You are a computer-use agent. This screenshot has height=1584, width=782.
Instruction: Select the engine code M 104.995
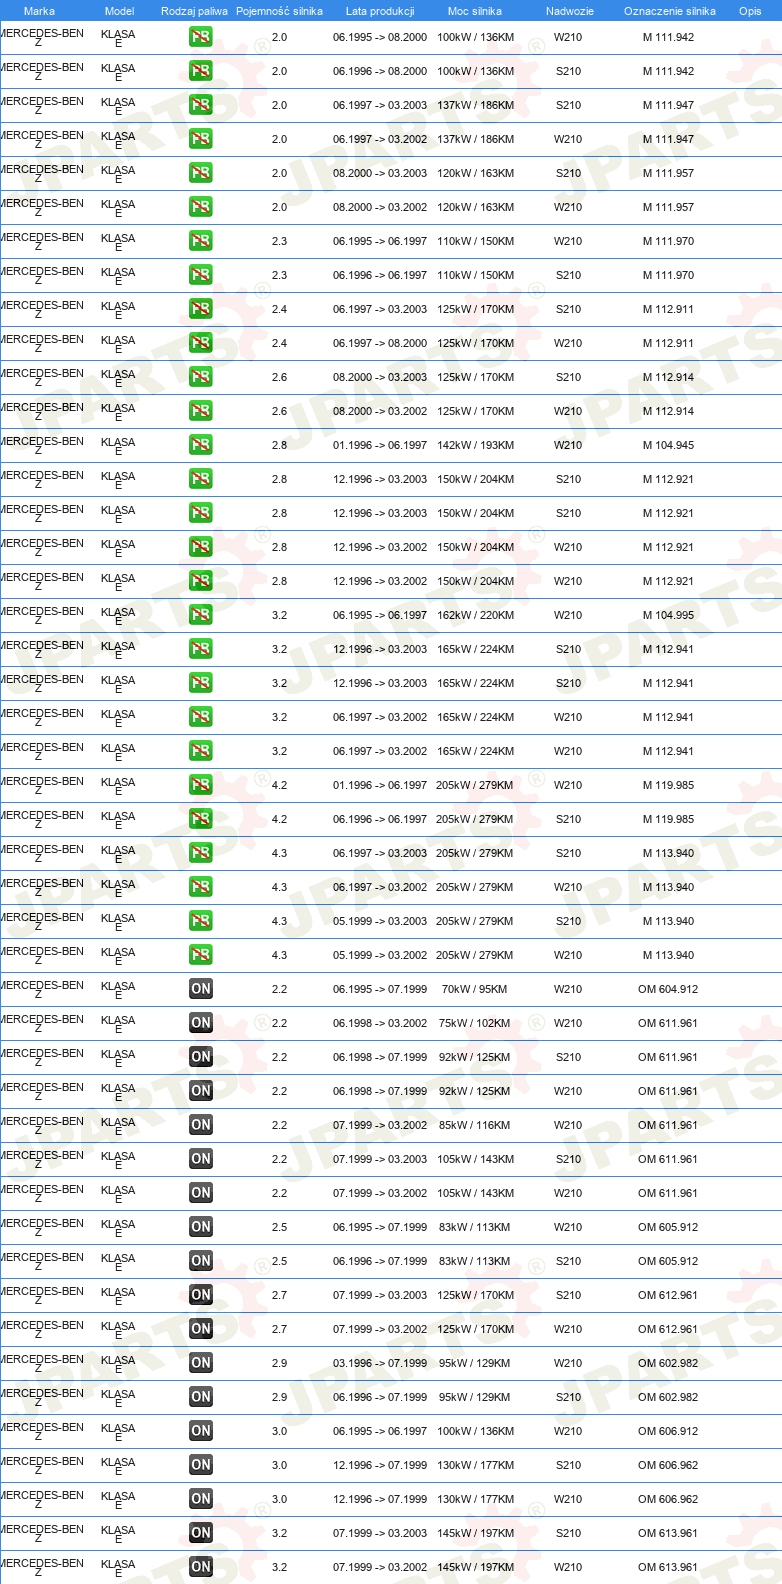(668, 615)
